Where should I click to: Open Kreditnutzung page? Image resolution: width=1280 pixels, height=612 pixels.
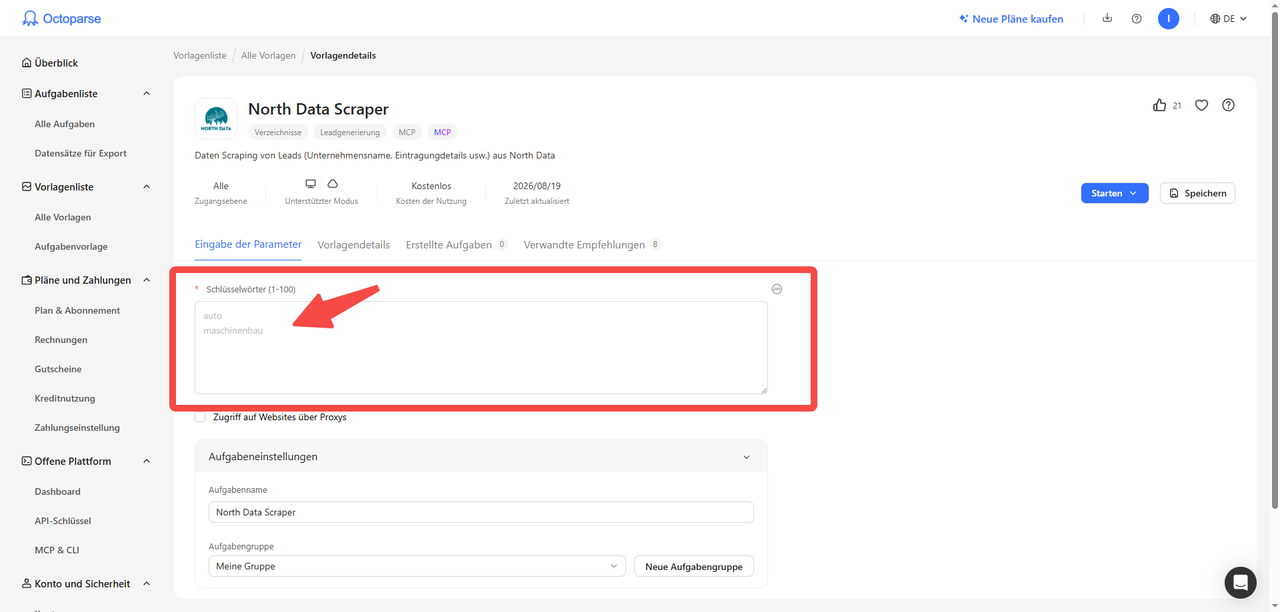[x=65, y=398]
